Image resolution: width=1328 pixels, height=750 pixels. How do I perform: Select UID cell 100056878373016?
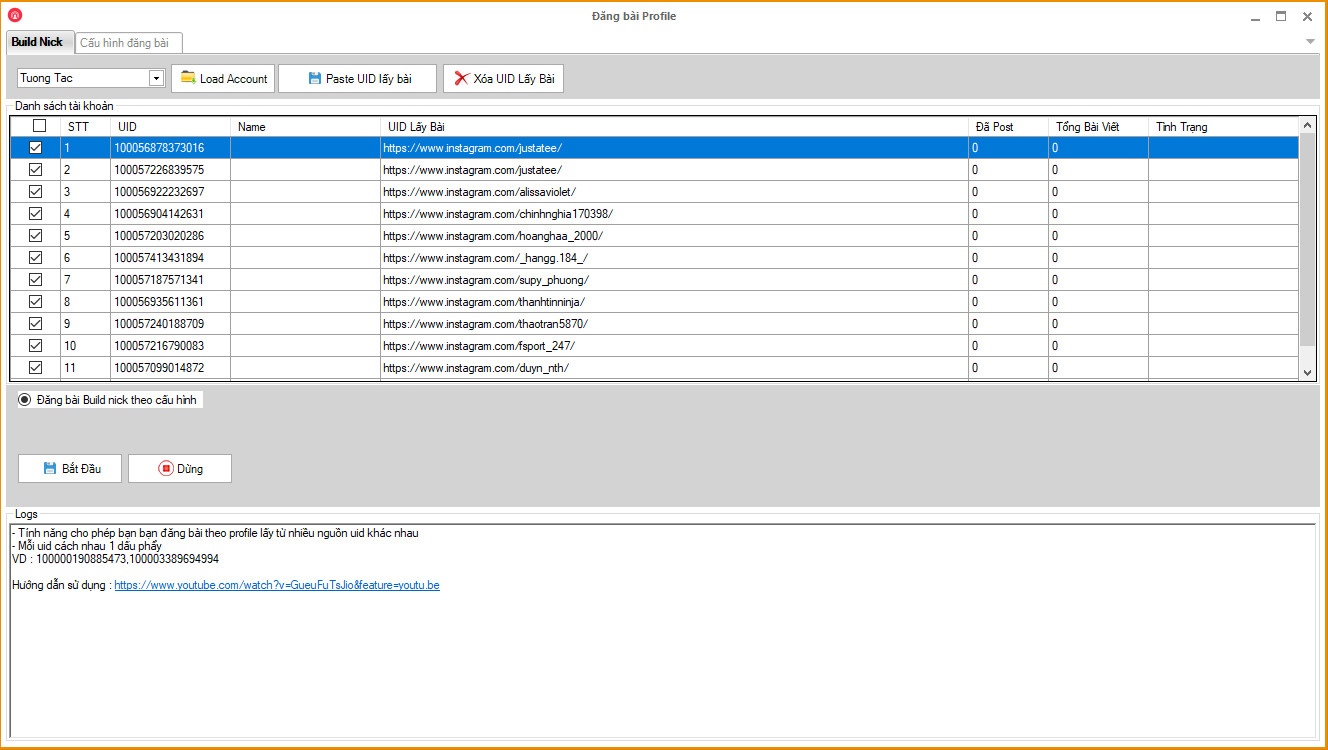(170, 148)
